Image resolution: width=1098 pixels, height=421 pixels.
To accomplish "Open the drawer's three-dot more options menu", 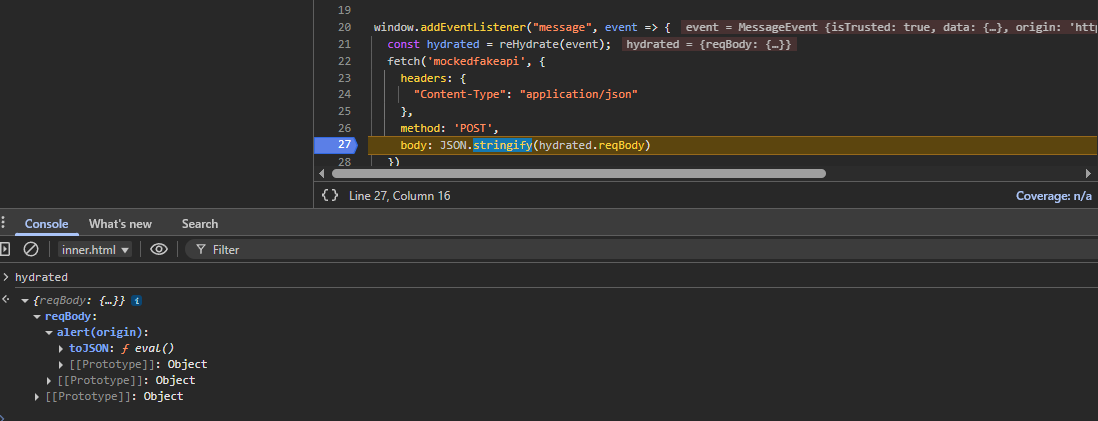I will click(5, 223).
